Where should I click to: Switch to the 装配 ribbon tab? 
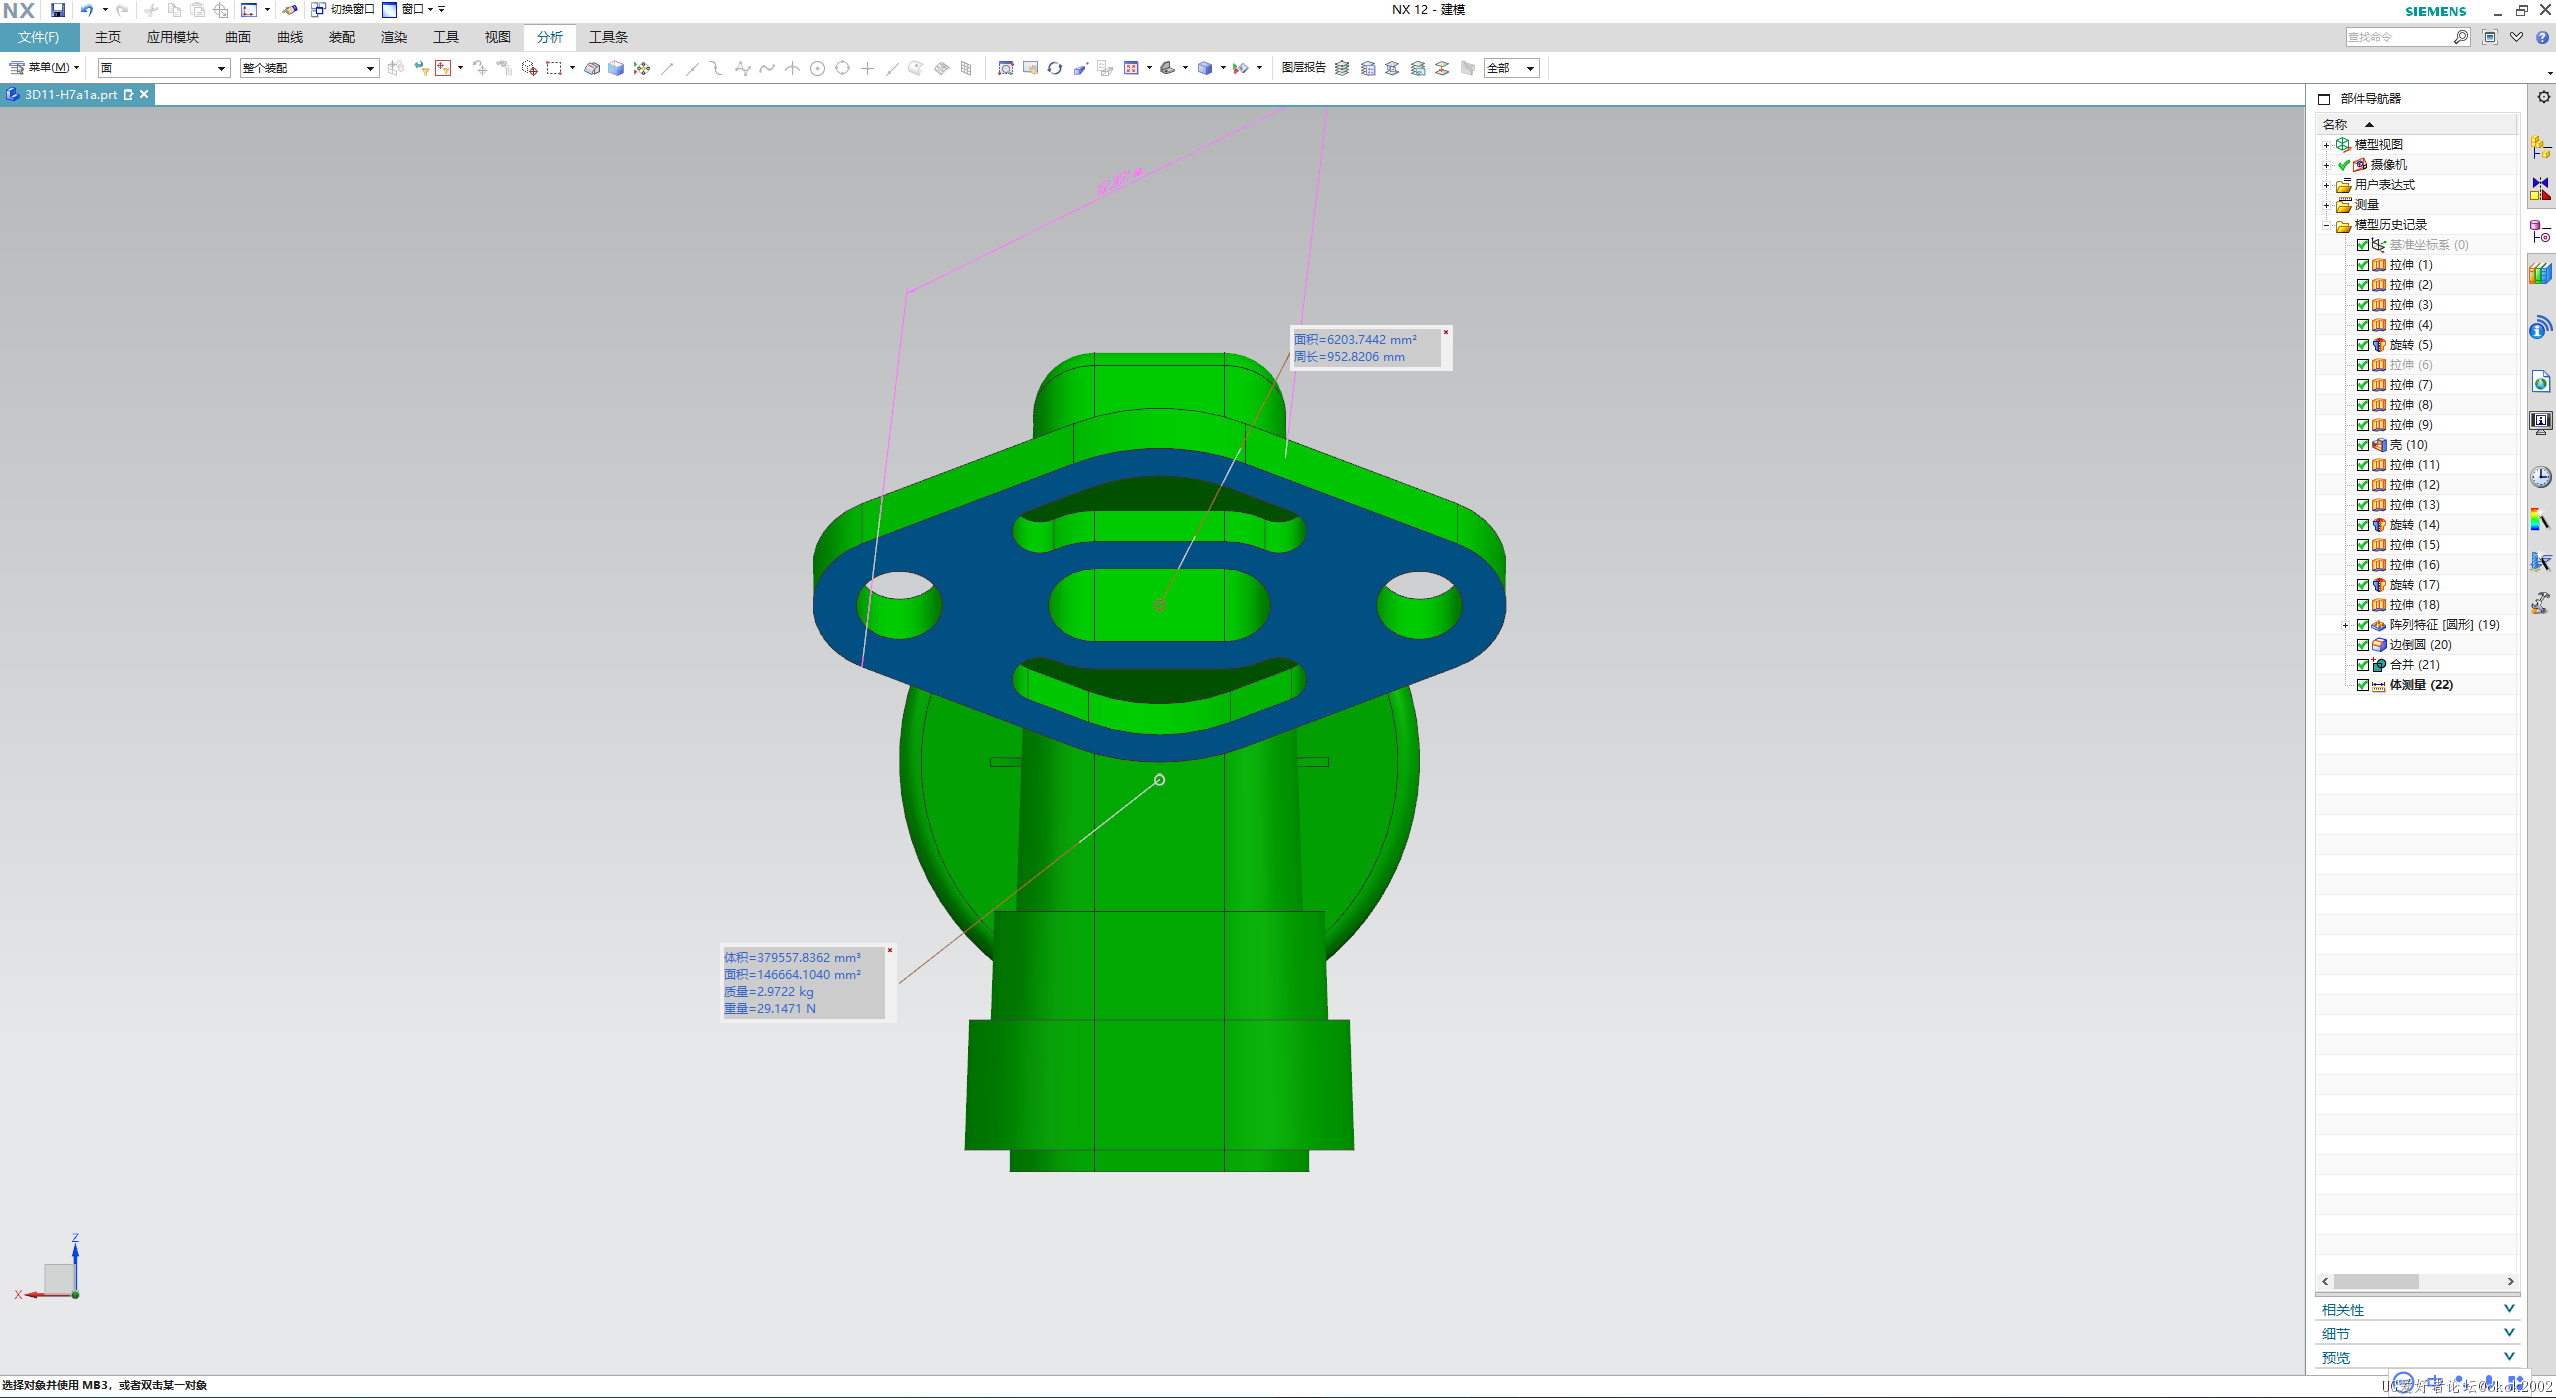pyautogui.click(x=342, y=37)
